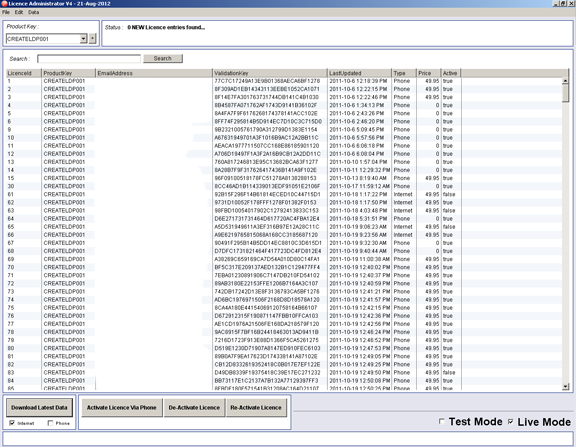Viewport: 576px width, 447px height.
Task: Click into the Search text field
Action: pos(89,59)
